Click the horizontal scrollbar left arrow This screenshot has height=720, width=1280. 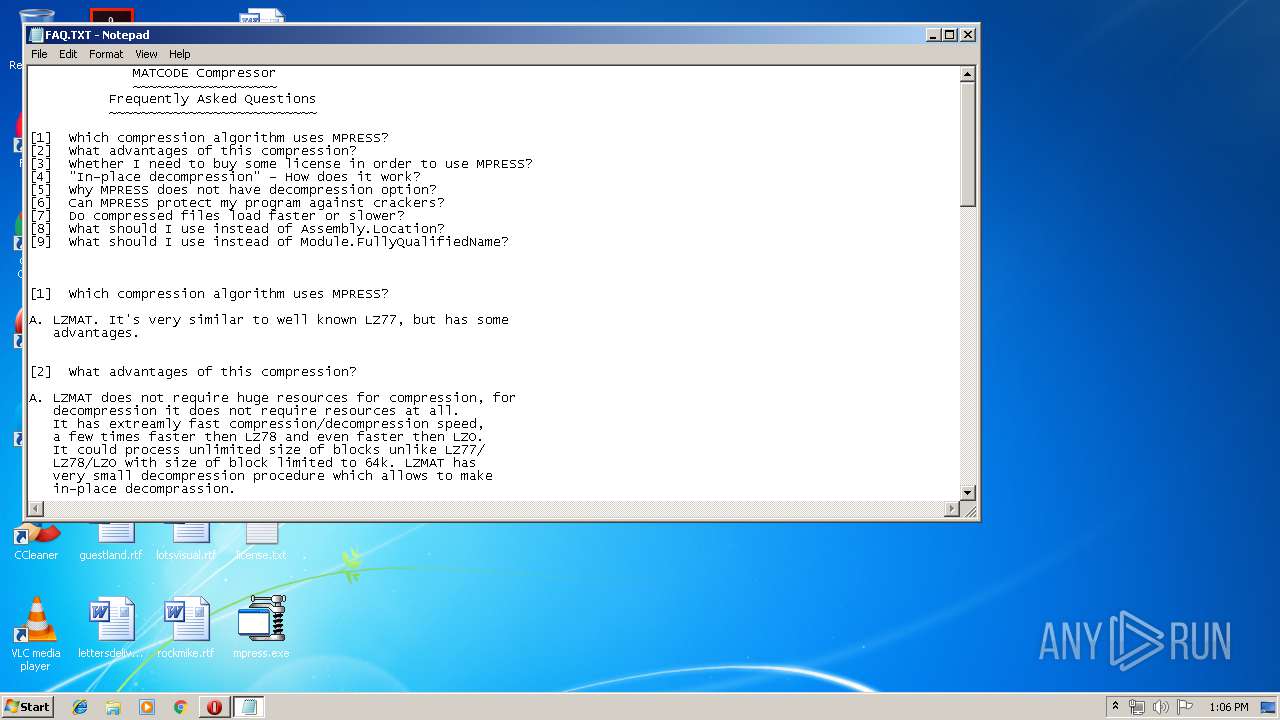pos(36,509)
